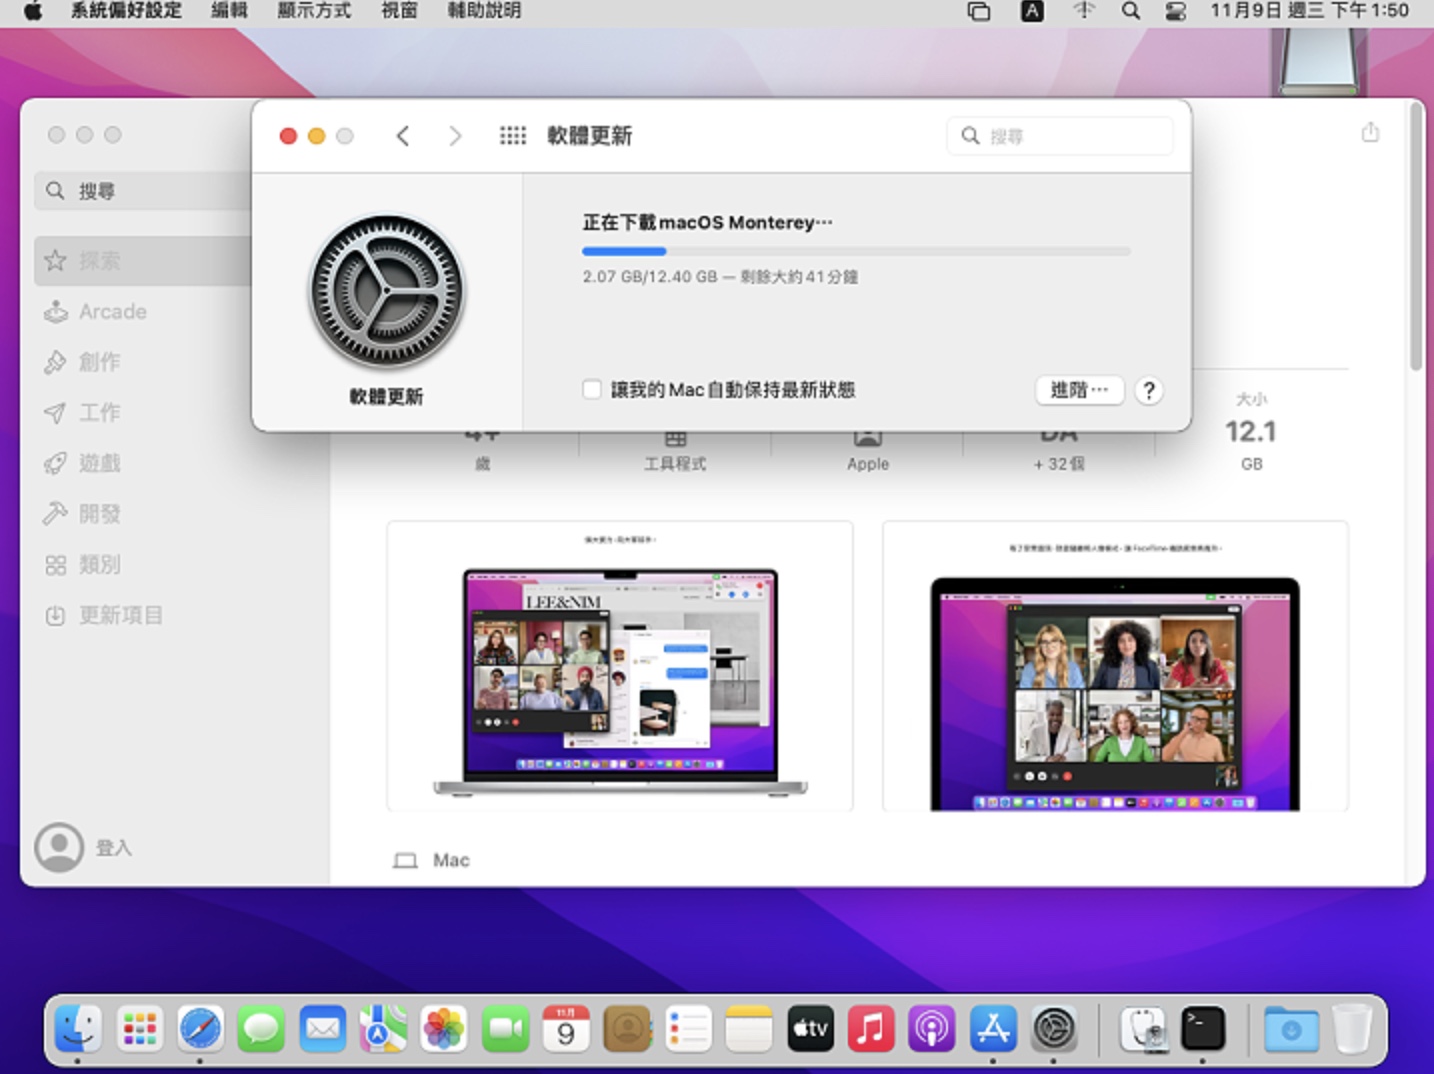Open Podcasts from the Dock
This screenshot has height=1074, width=1434.
pyautogui.click(x=932, y=1028)
